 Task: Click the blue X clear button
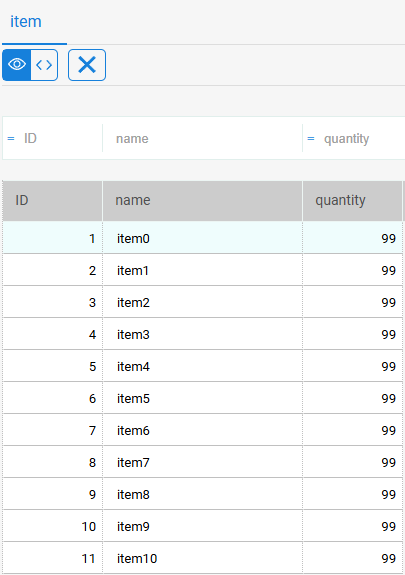pos(87,65)
